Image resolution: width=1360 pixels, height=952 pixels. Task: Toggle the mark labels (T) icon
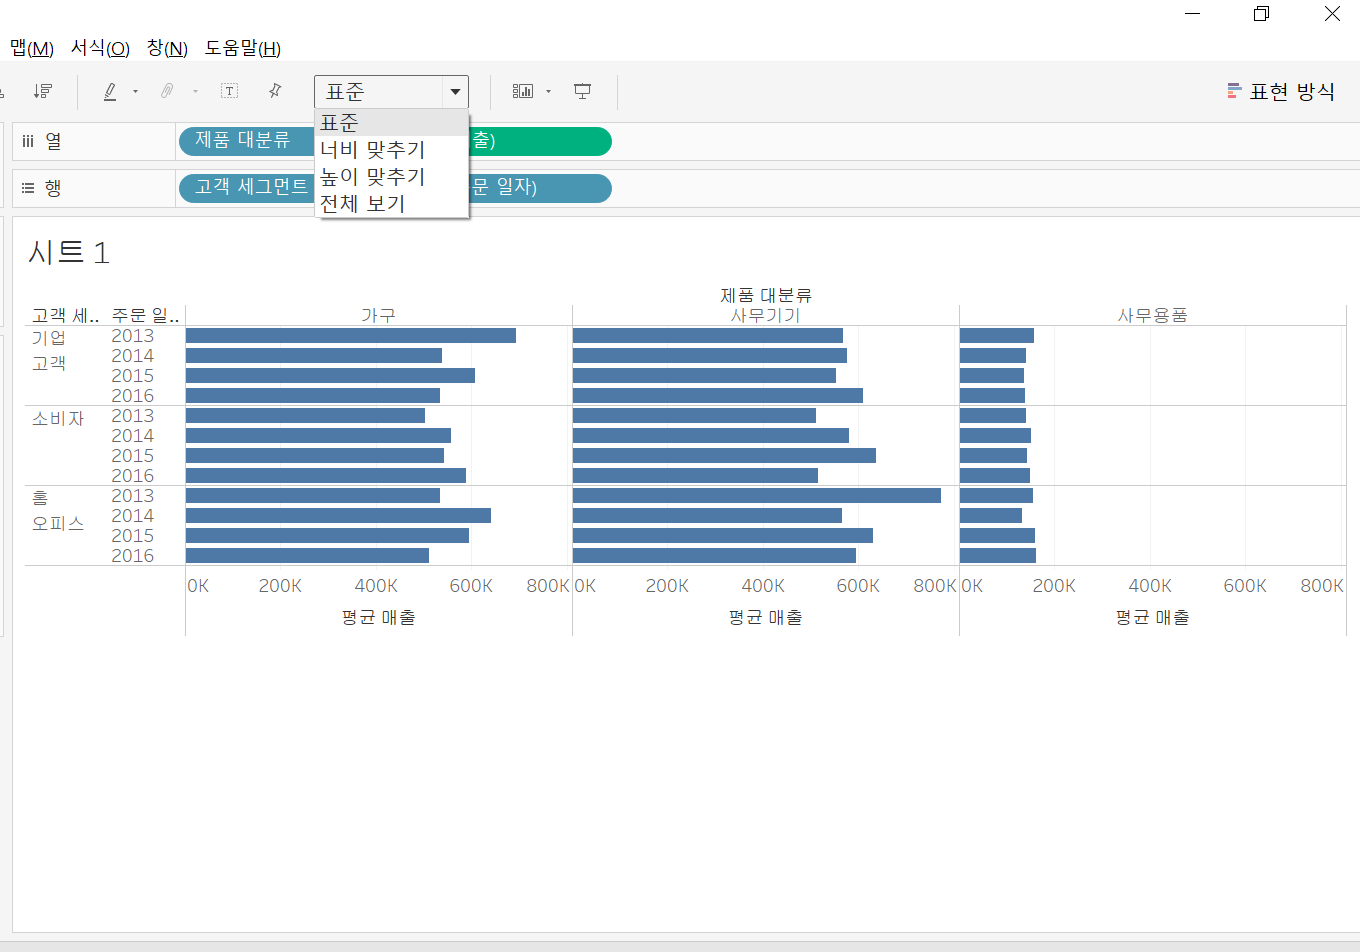[x=229, y=91]
